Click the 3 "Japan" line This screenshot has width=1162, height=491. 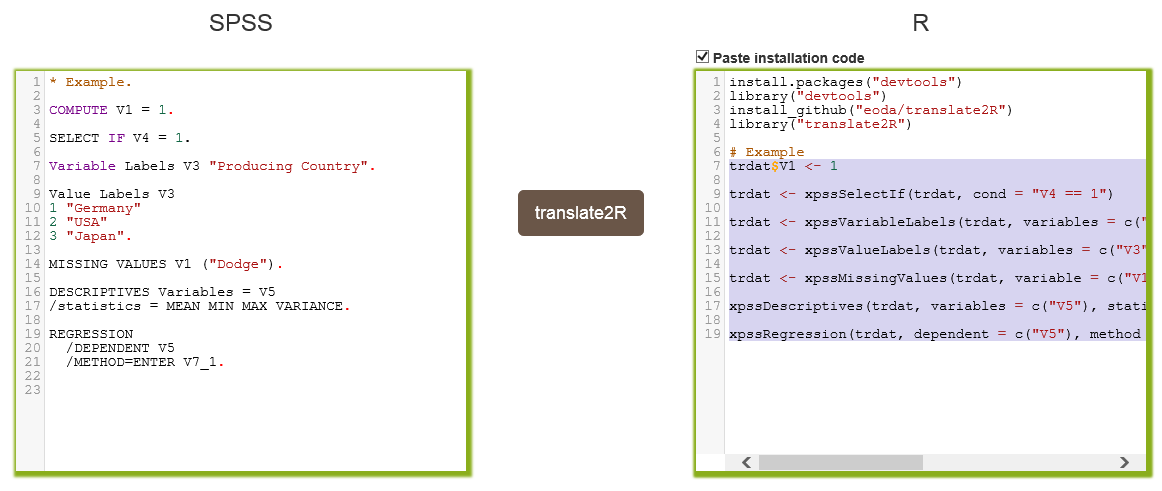(x=90, y=237)
